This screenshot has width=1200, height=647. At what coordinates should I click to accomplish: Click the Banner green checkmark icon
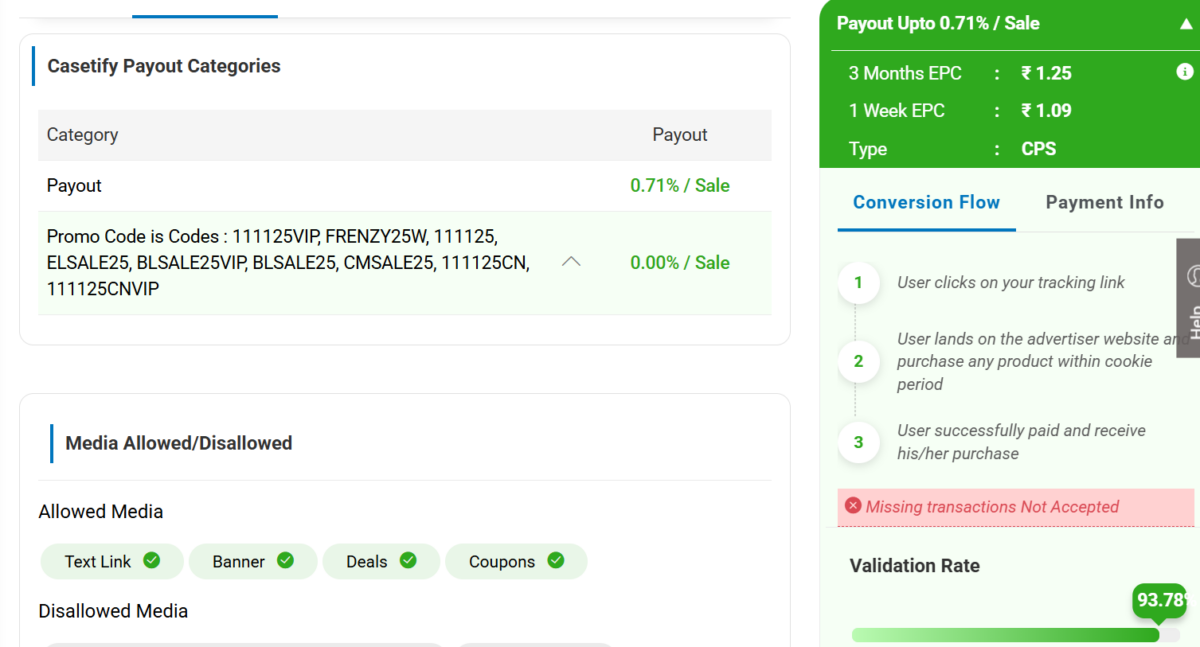click(x=285, y=561)
